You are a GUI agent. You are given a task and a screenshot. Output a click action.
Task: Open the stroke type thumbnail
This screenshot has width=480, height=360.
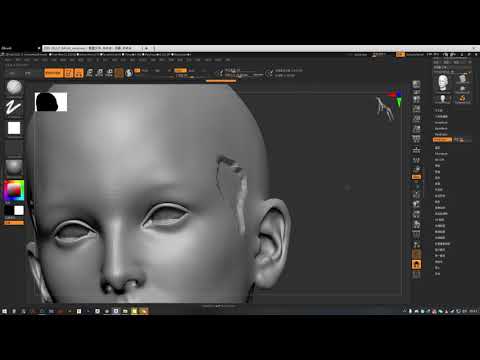point(14,108)
